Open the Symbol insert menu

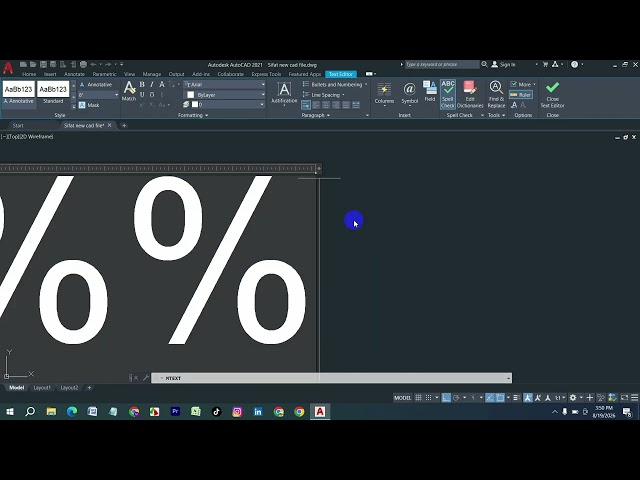point(409,93)
